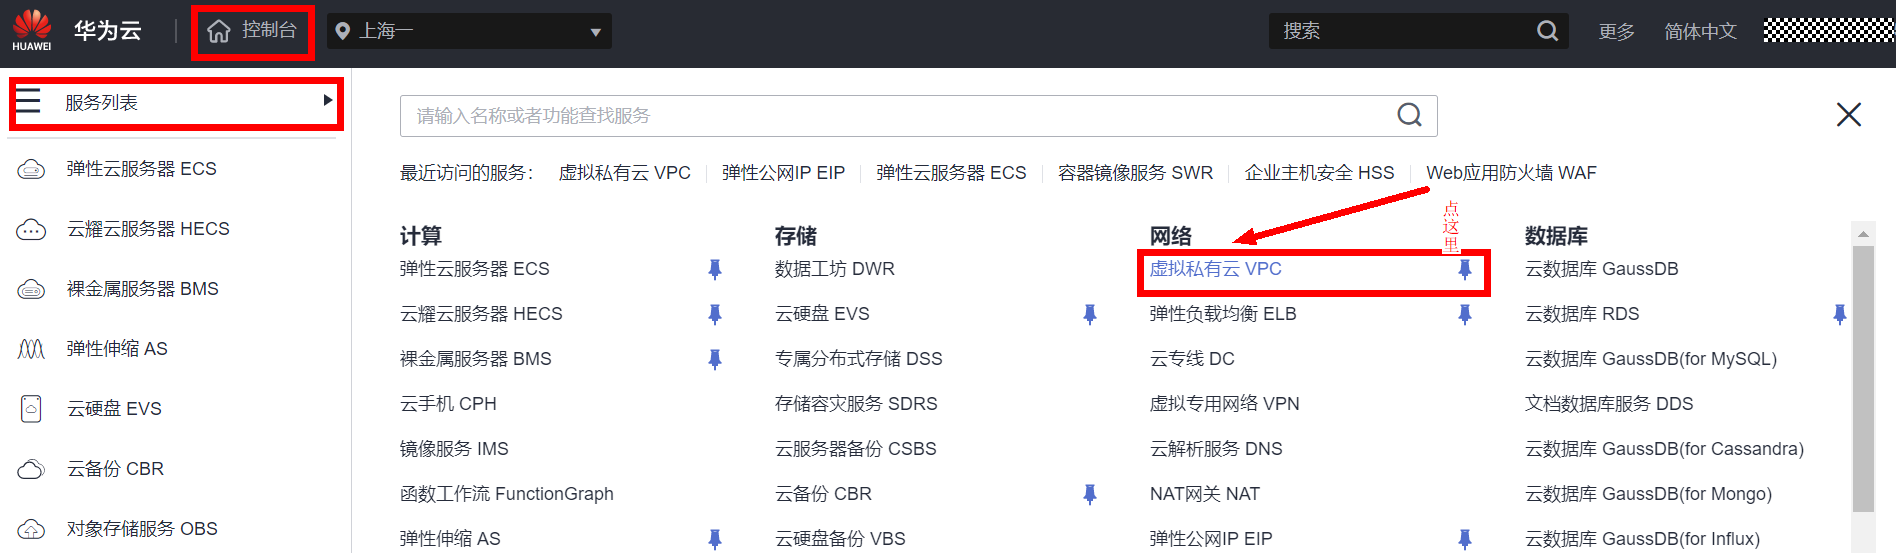This screenshot has height=553, width=1896.
Task: Click the HECS icon in sidebar
Action: [x=31, y=229]
